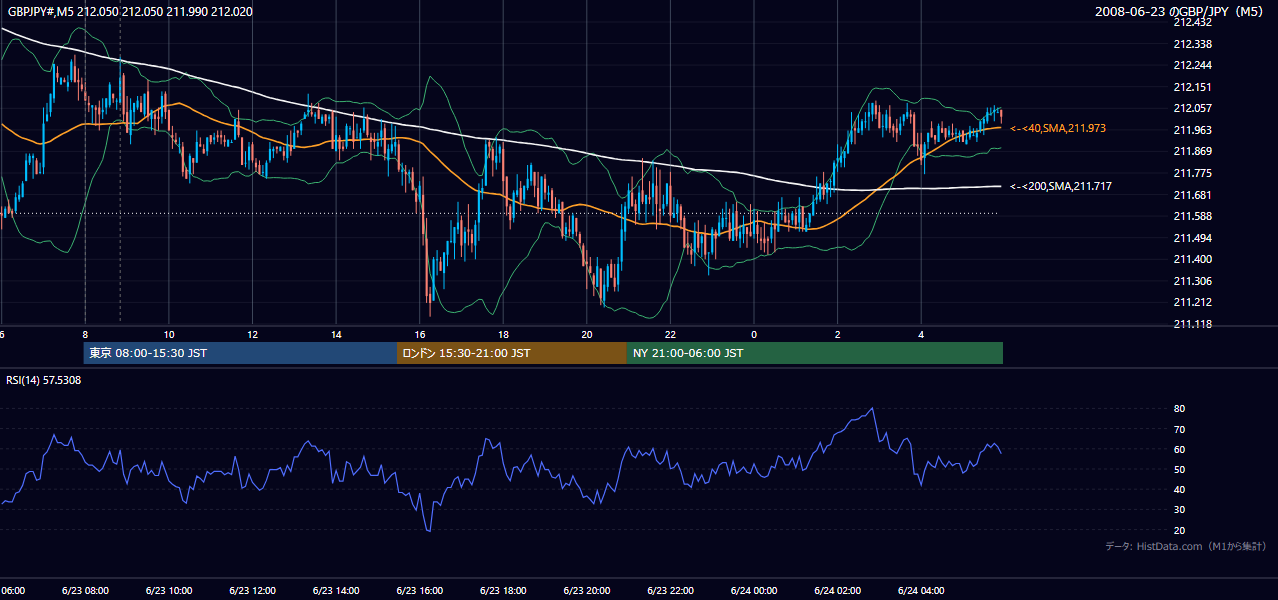The height and width of the screenshot is (600, 1278).
Task: Click the 6/23 20:00 time label
Action: 586,590
